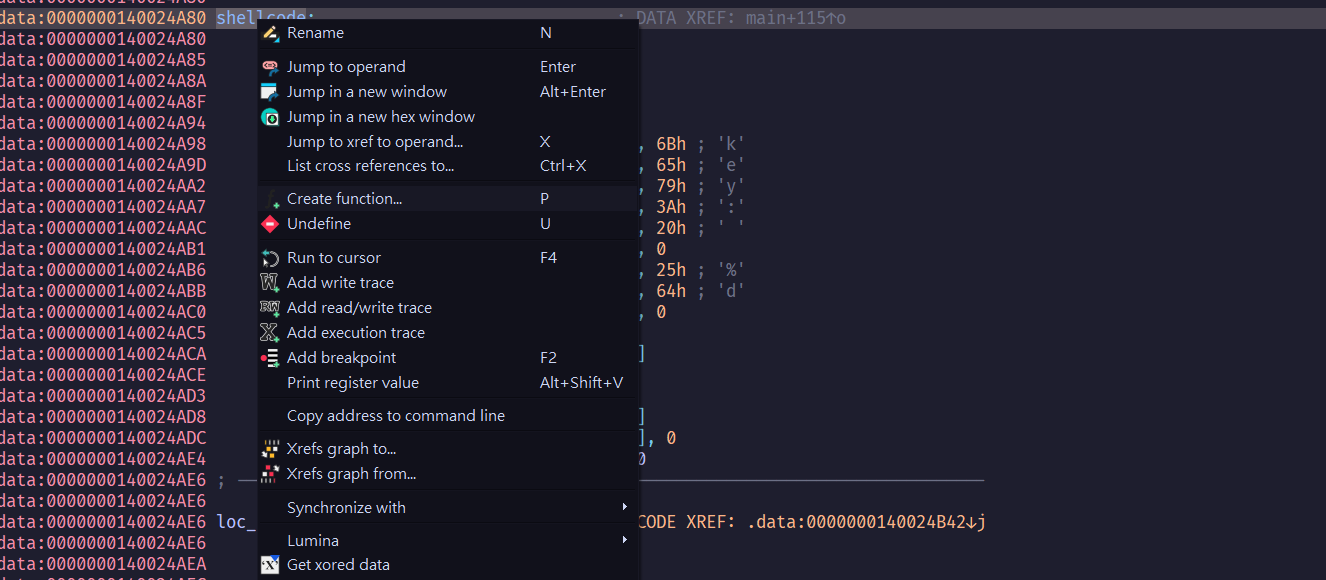
Task: Click the Get xored data icon
Action: (270, 565)
